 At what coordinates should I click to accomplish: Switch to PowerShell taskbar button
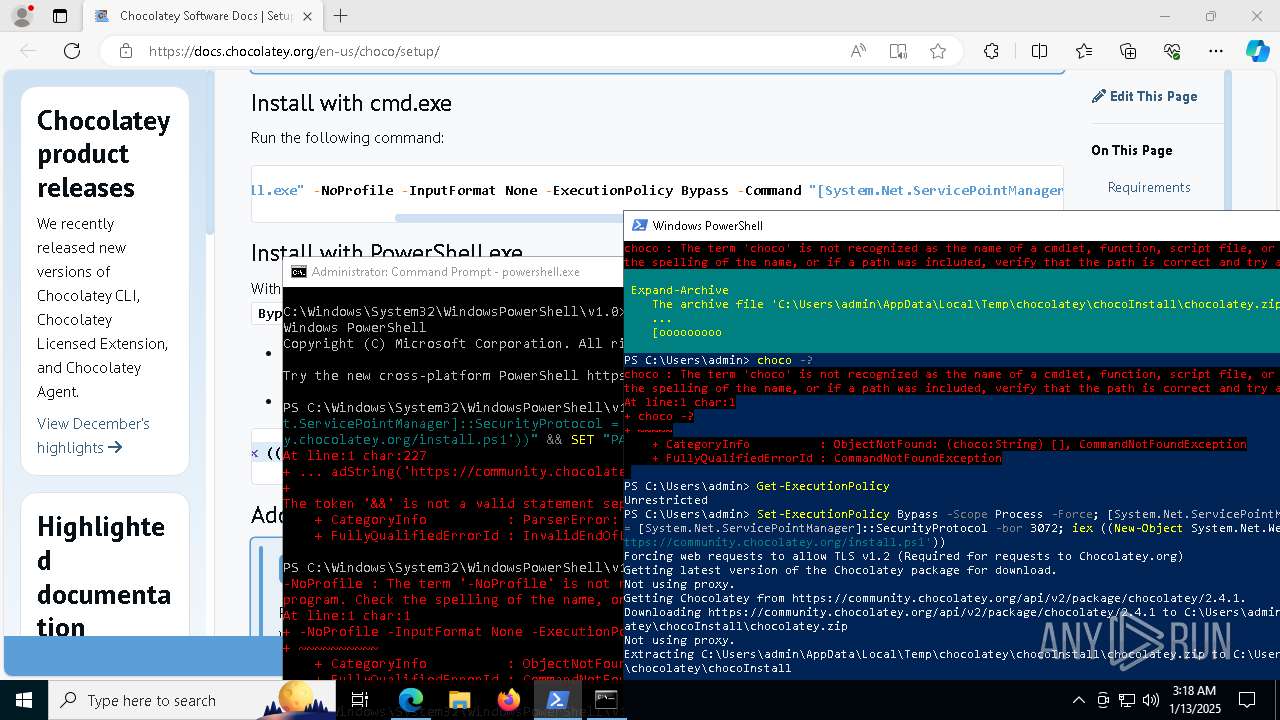click(x=557, y=700)
